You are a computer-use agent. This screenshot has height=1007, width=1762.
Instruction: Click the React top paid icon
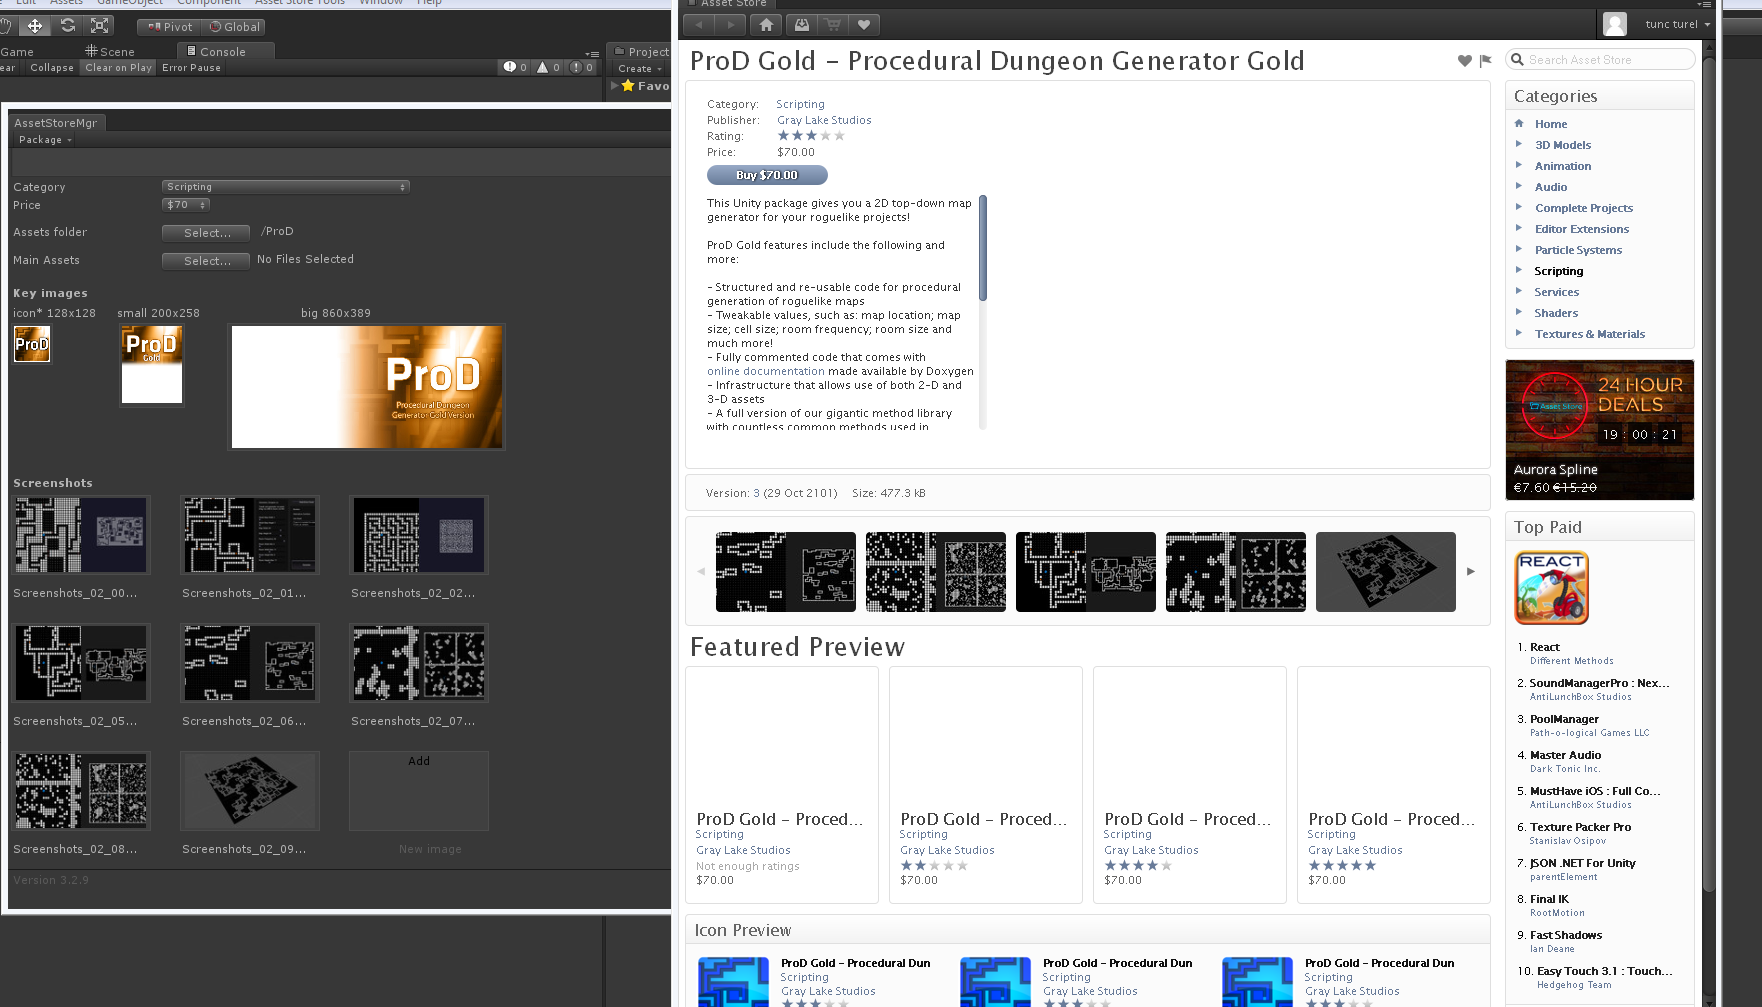1551,588
